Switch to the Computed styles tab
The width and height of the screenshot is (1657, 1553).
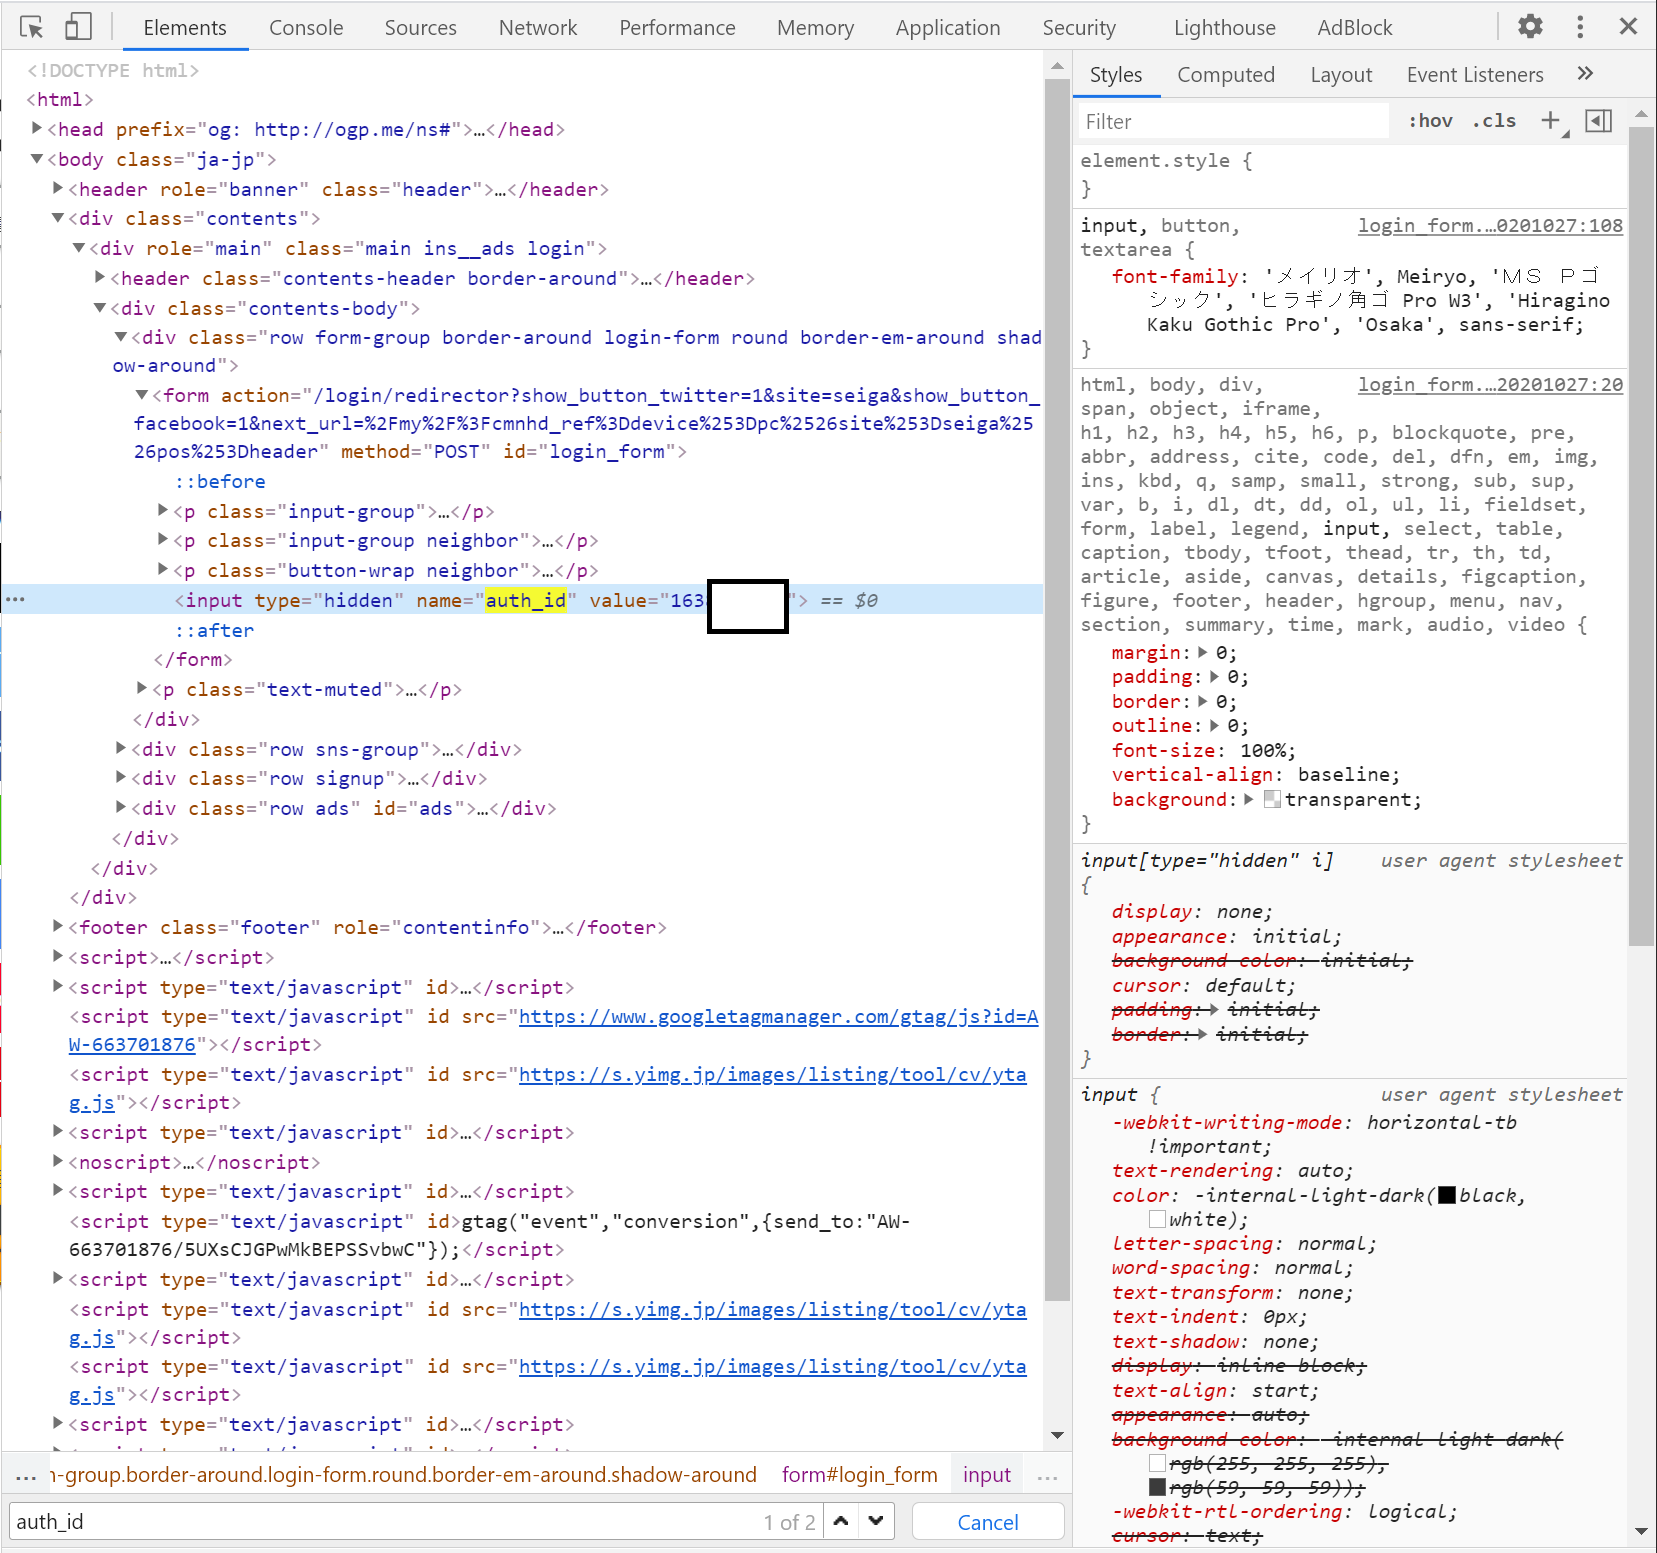tap(1226, 75)
